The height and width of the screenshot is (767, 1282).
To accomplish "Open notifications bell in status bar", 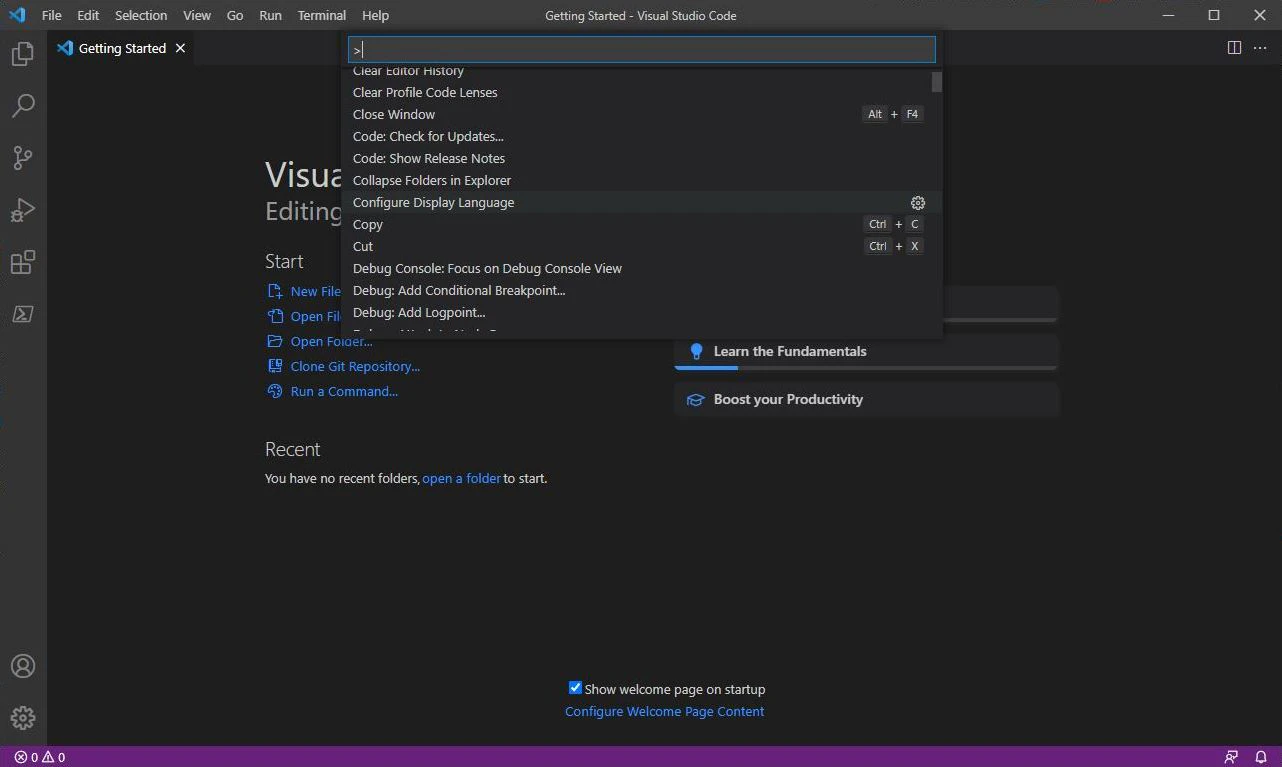I will coord(1262,757).
